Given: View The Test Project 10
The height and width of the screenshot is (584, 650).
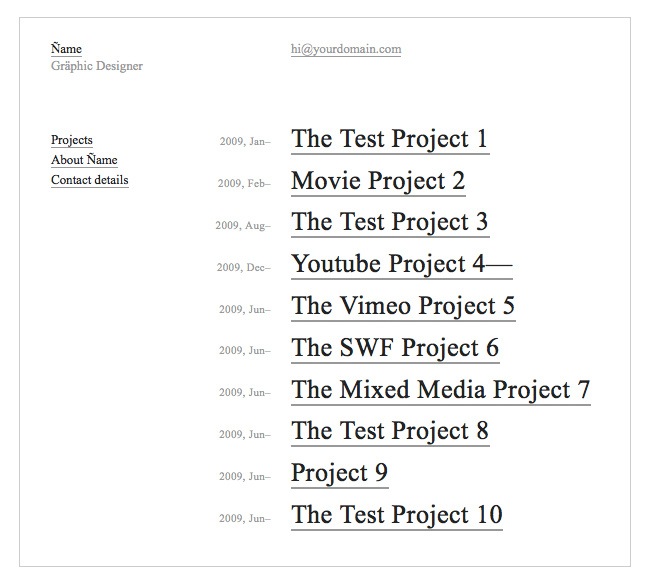Looking at the screenshot, I should coord(396,515).
